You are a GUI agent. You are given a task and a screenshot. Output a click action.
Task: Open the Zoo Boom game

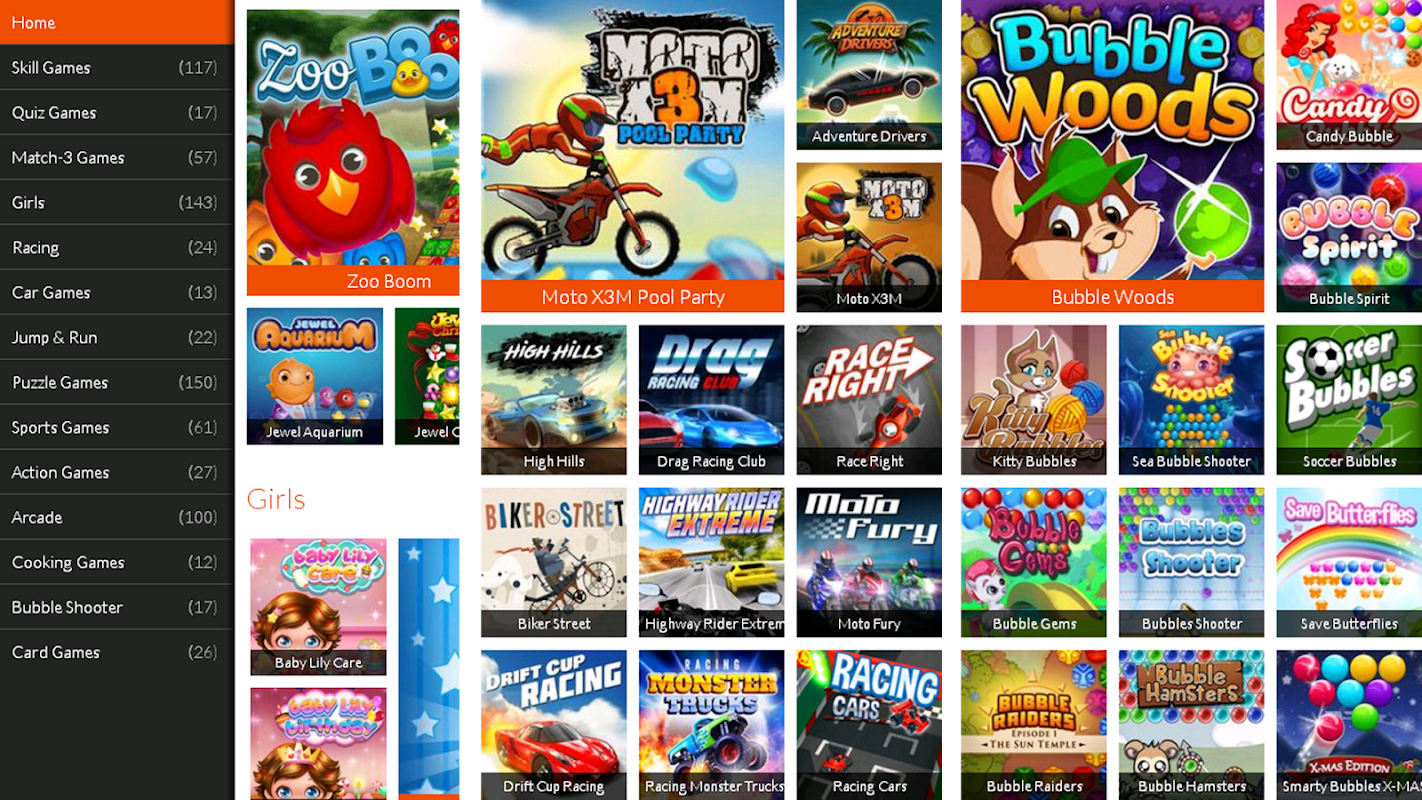[353, 152]
